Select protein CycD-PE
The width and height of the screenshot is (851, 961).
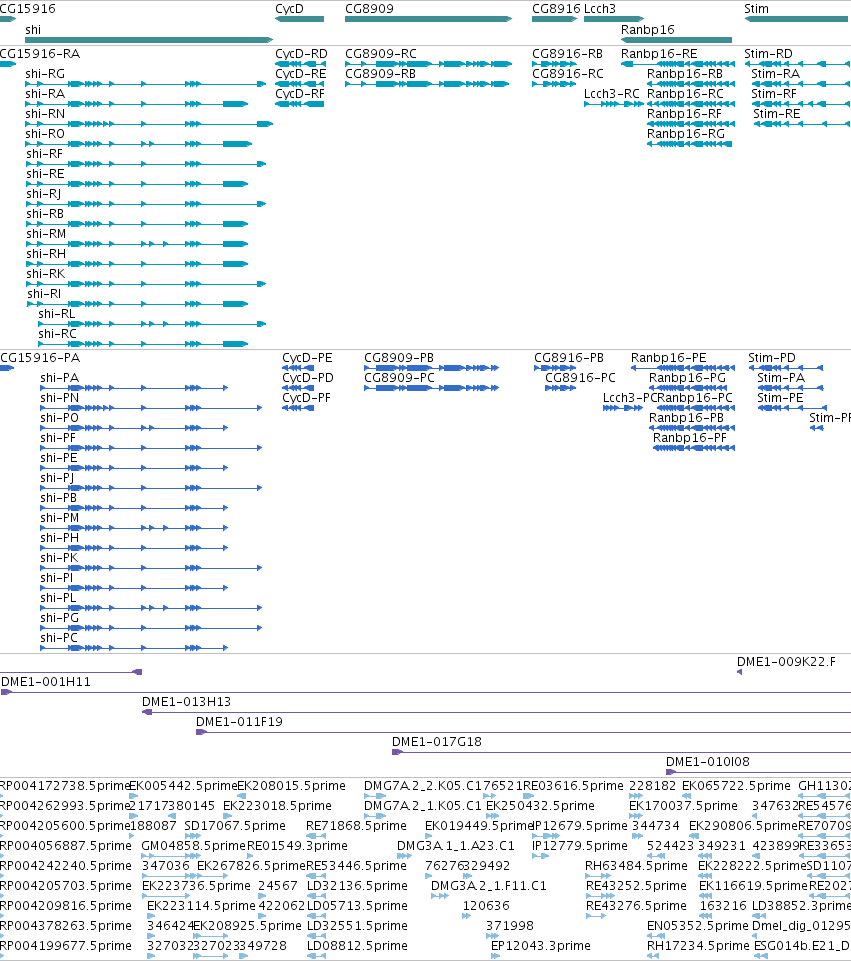coord(298,368)
